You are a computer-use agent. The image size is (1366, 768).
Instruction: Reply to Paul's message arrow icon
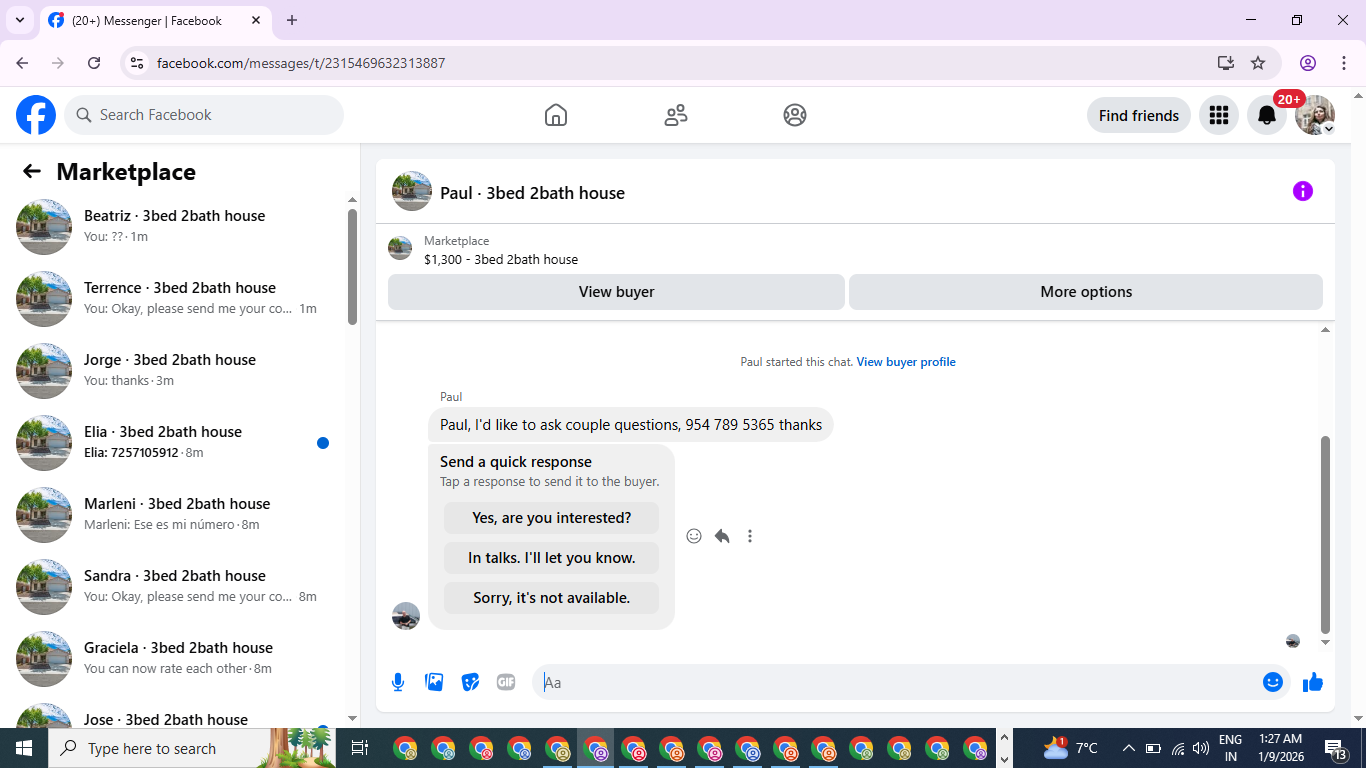pos(722,536)
